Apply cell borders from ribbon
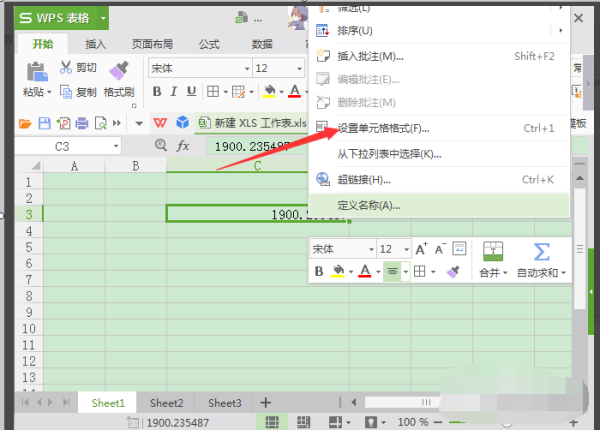Screen dimensions: 600x430 (x=213, y=92)
